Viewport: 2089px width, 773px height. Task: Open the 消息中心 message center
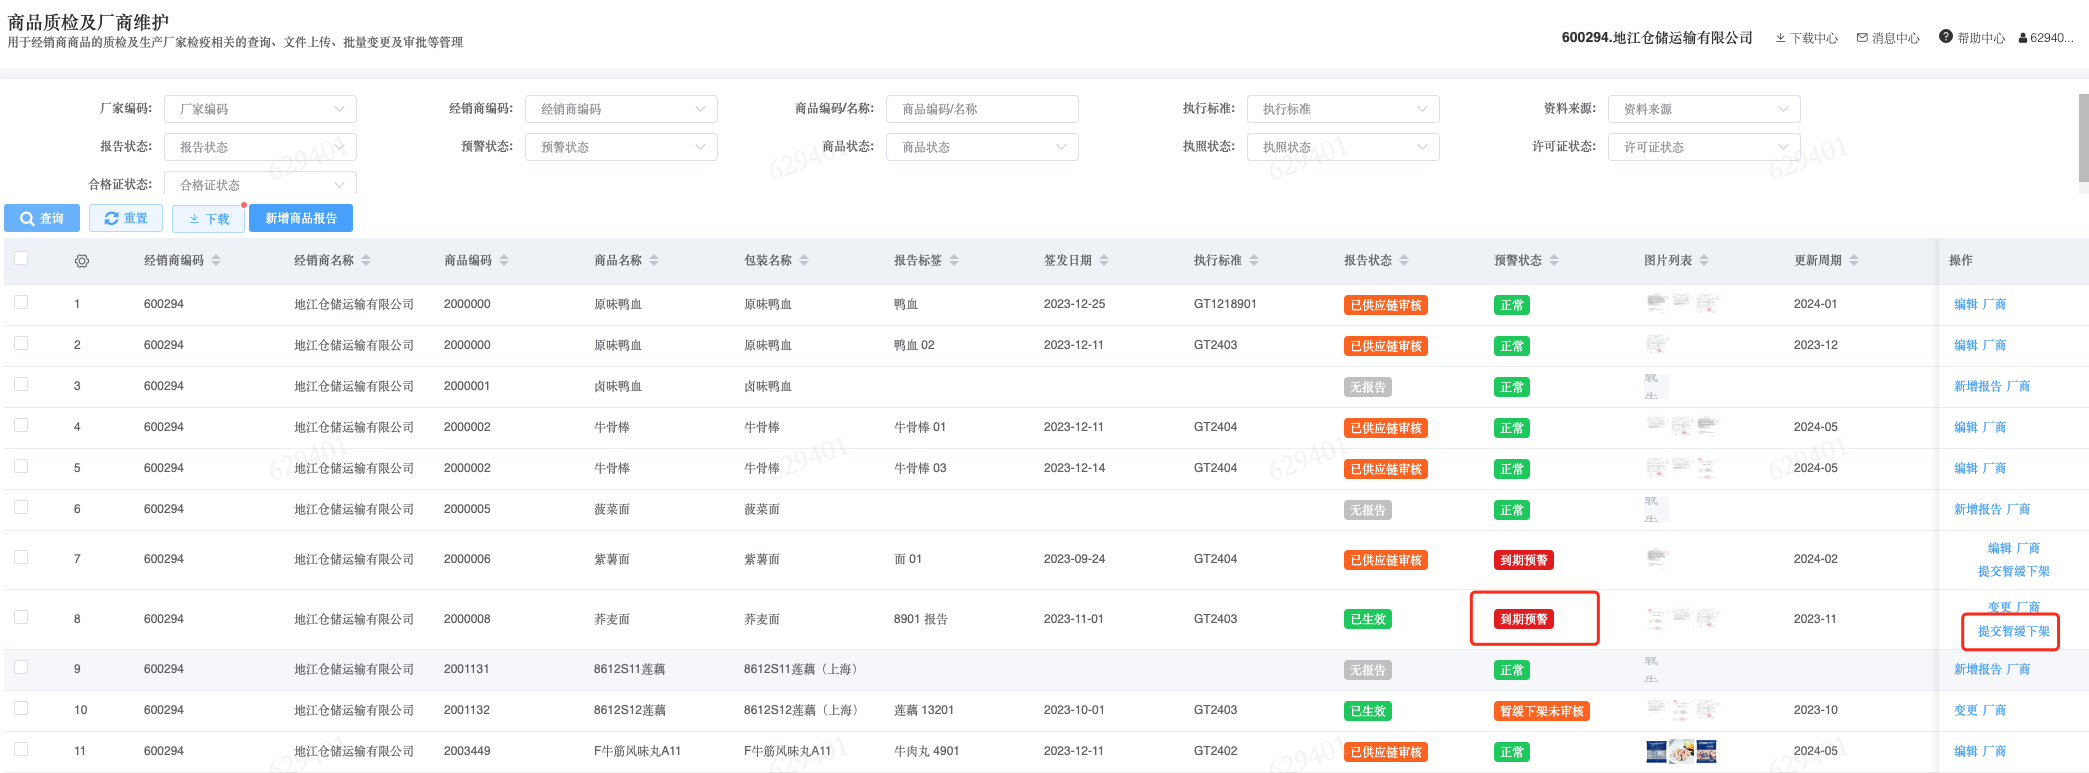[1888, 38]
